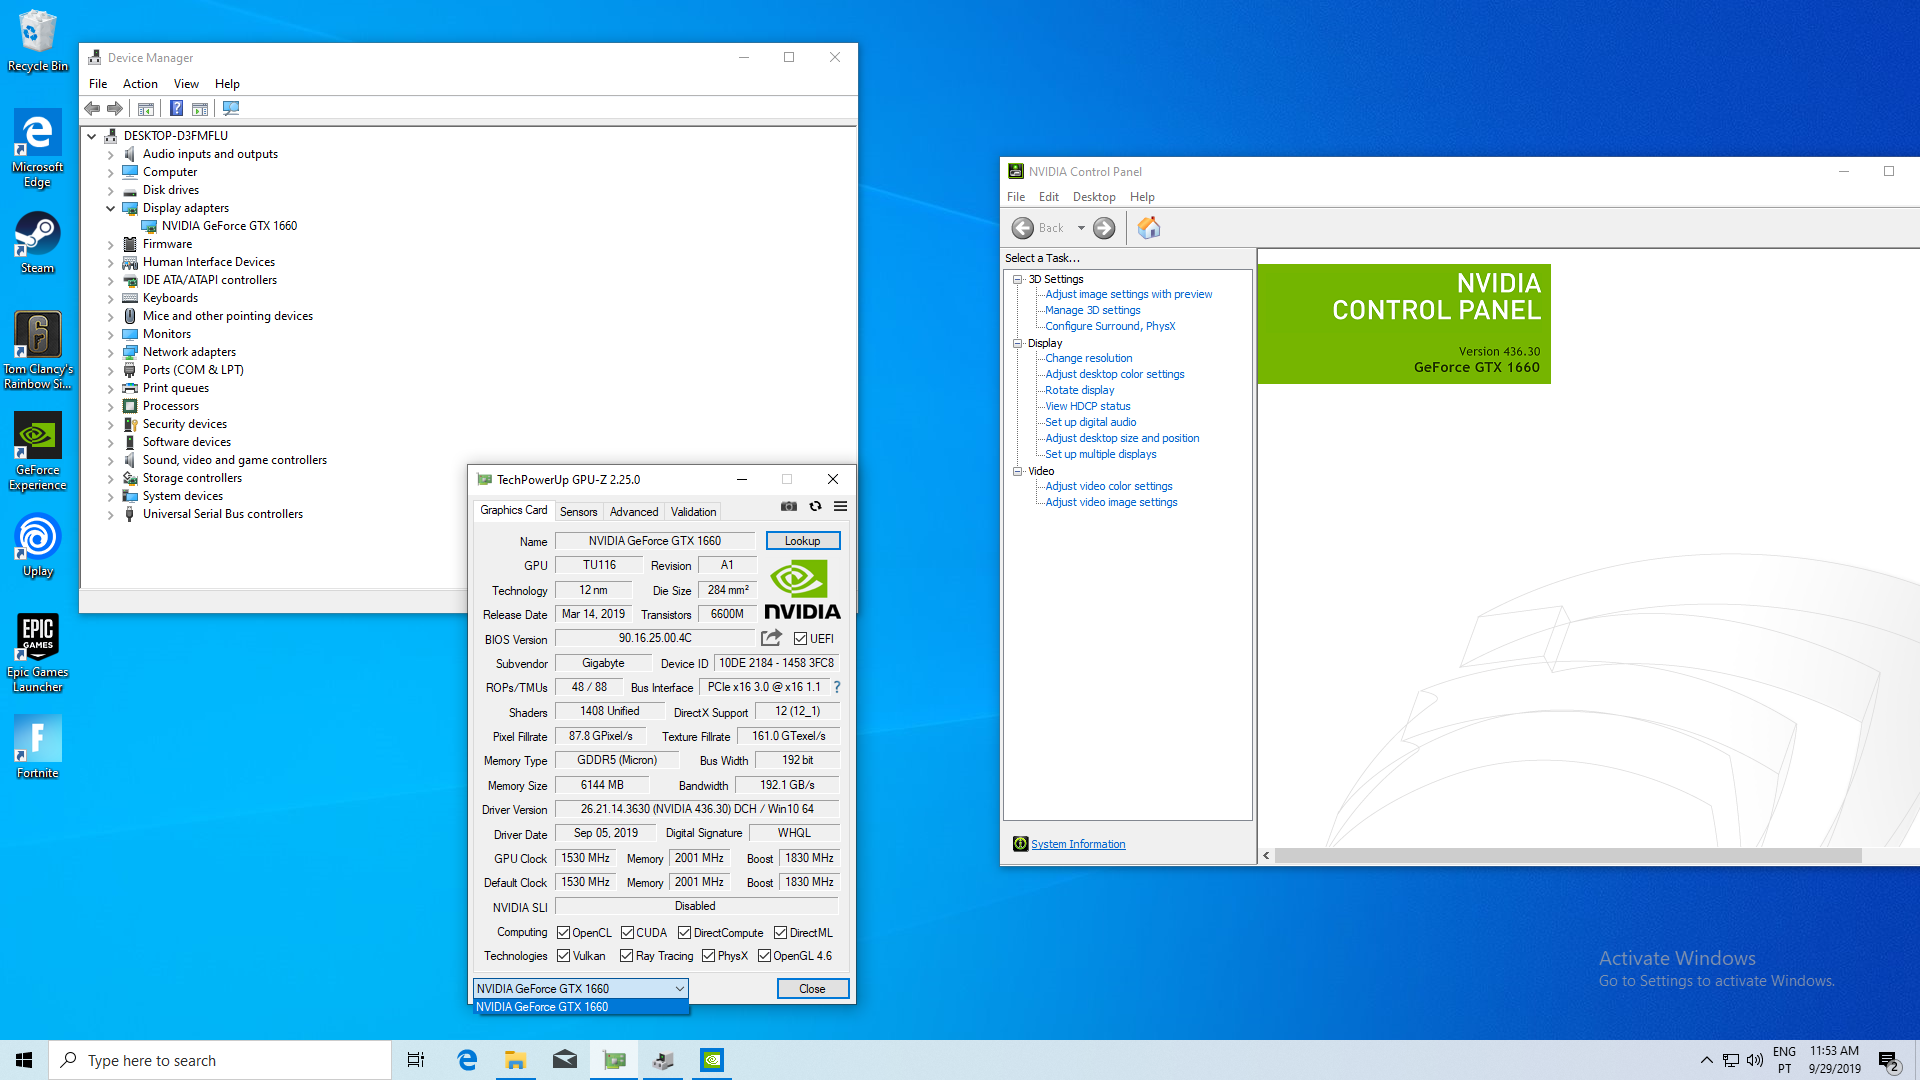This screenshot has height=1080, width=1920.
Task: Click Device Manager properties pane toolbar icon
Action: (200, 108)
